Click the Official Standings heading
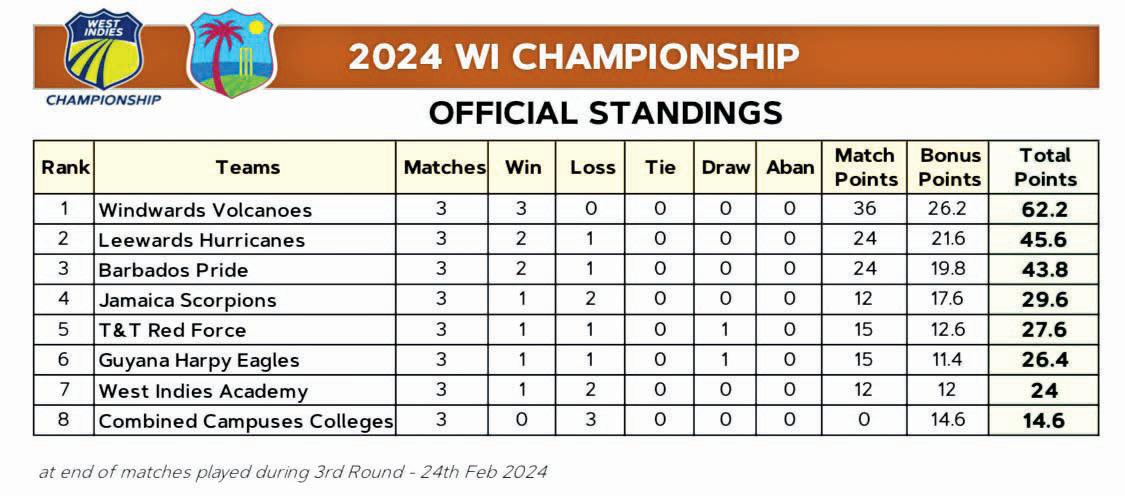The image size is (1125, 496). pos(605,113)
